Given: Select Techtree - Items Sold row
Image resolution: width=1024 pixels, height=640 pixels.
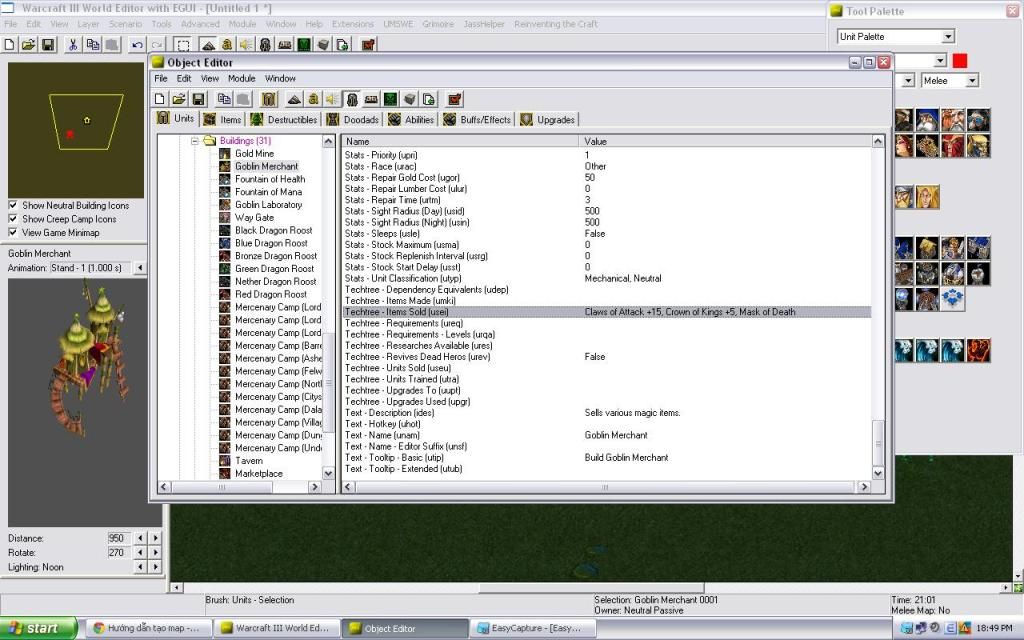Looking at the screenshot, I should (607, 312).
